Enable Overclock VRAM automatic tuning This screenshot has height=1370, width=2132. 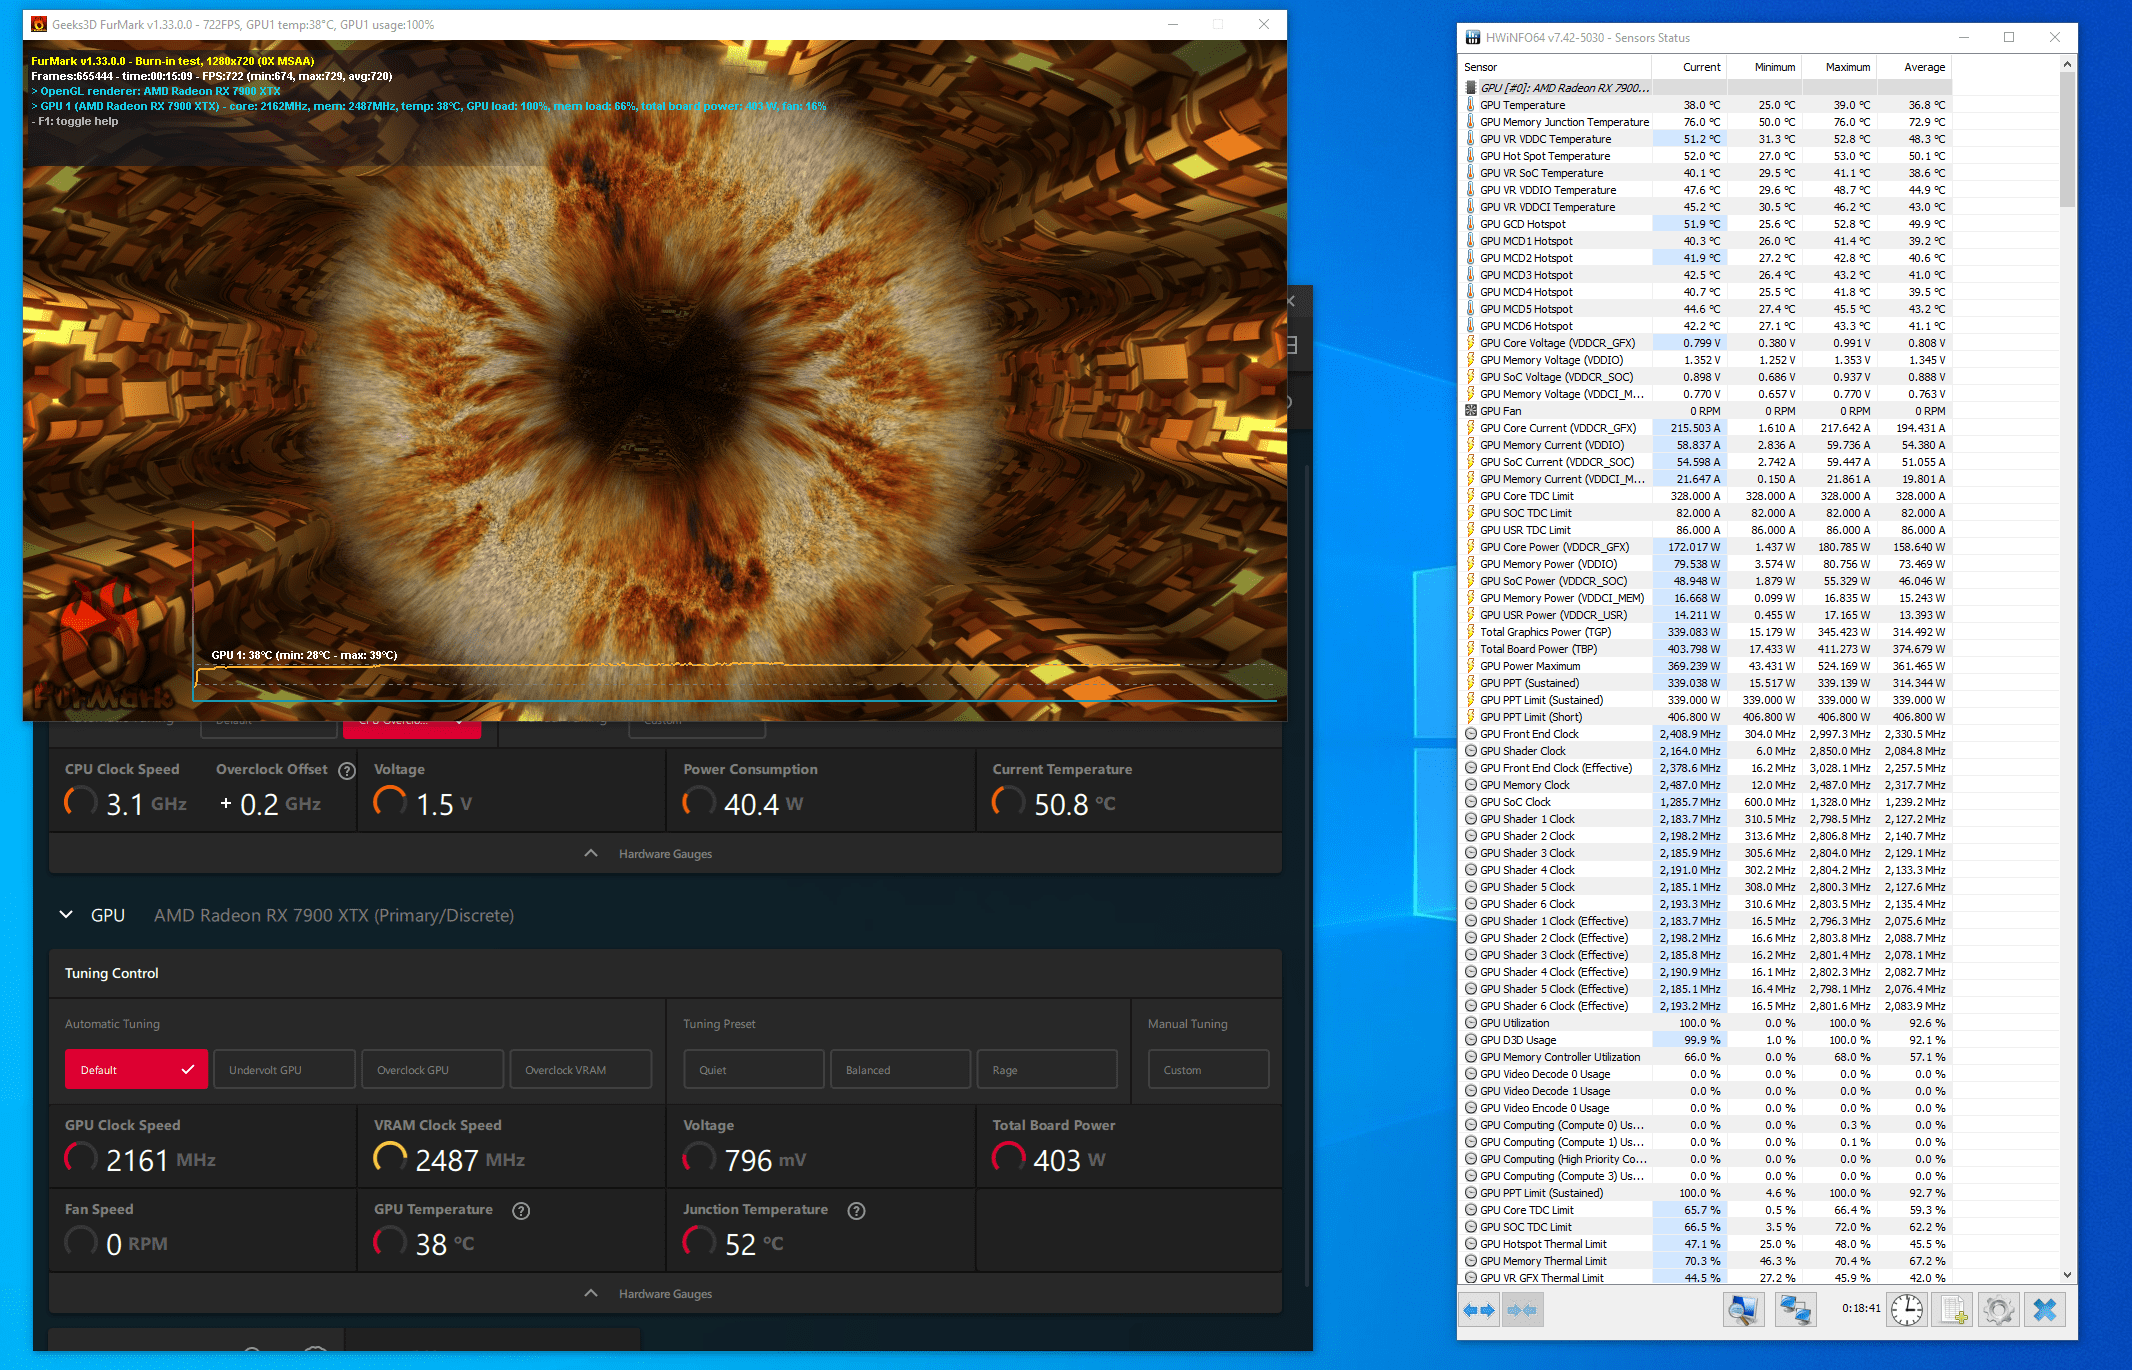point(580,1070)
